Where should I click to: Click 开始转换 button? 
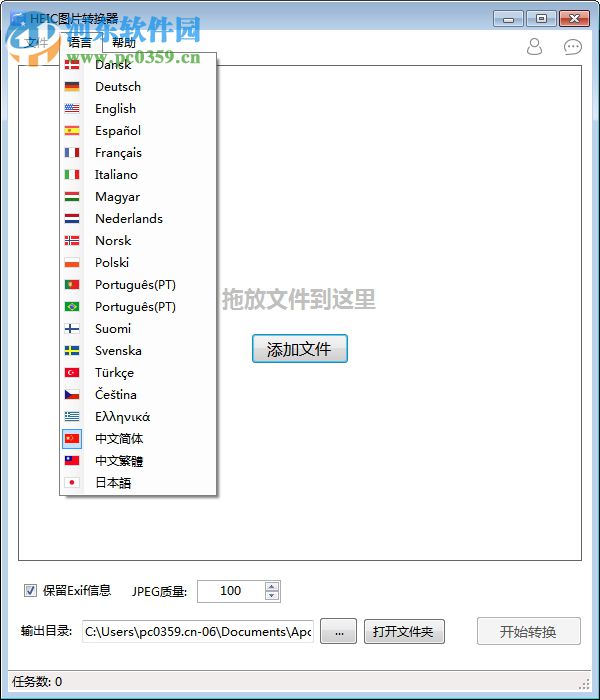(x=529, y=632)
